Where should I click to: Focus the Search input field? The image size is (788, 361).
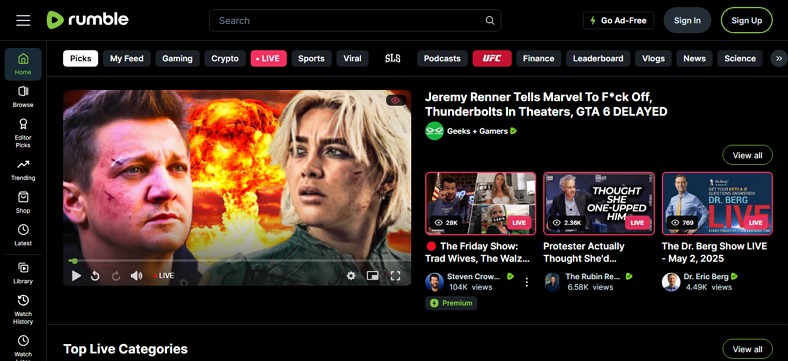[x=355, y=21]
